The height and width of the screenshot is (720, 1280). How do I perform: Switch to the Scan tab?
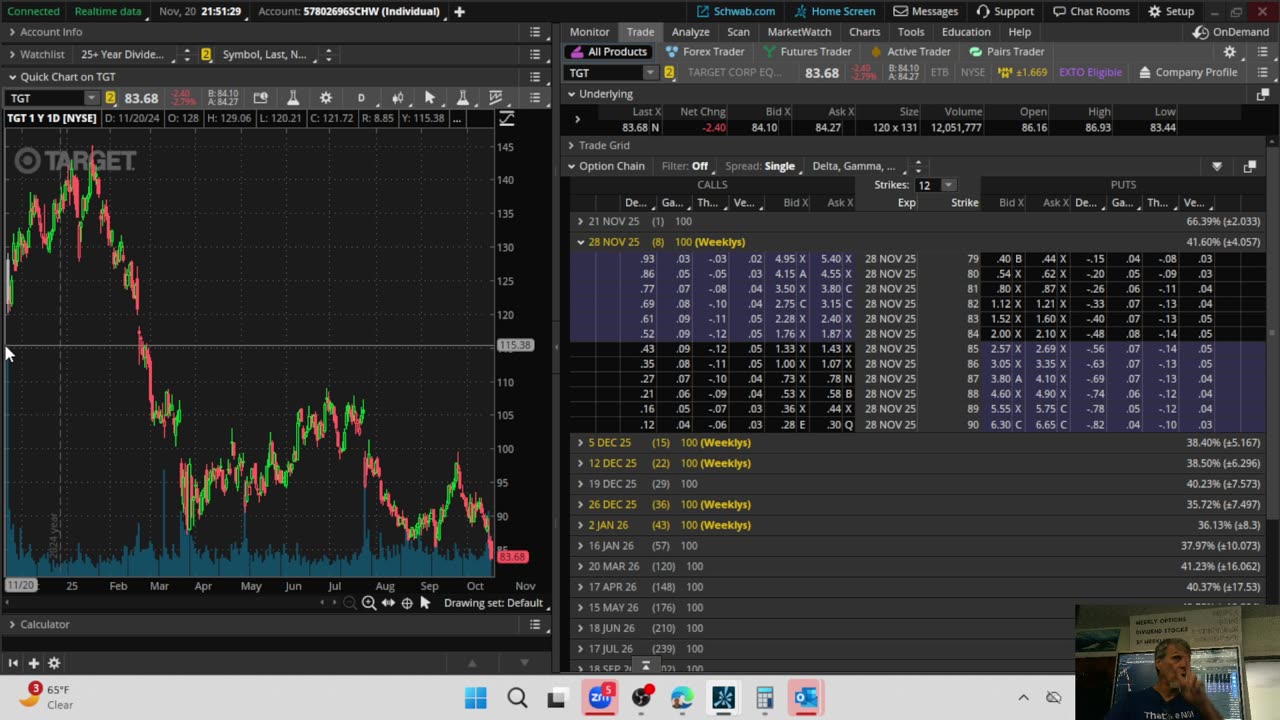coord(738,32)
